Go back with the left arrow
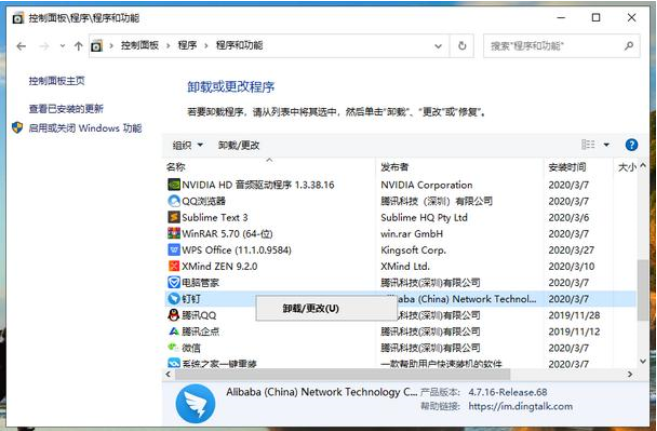The width and height of the screenshot is (657, 431). click(21, 46)
